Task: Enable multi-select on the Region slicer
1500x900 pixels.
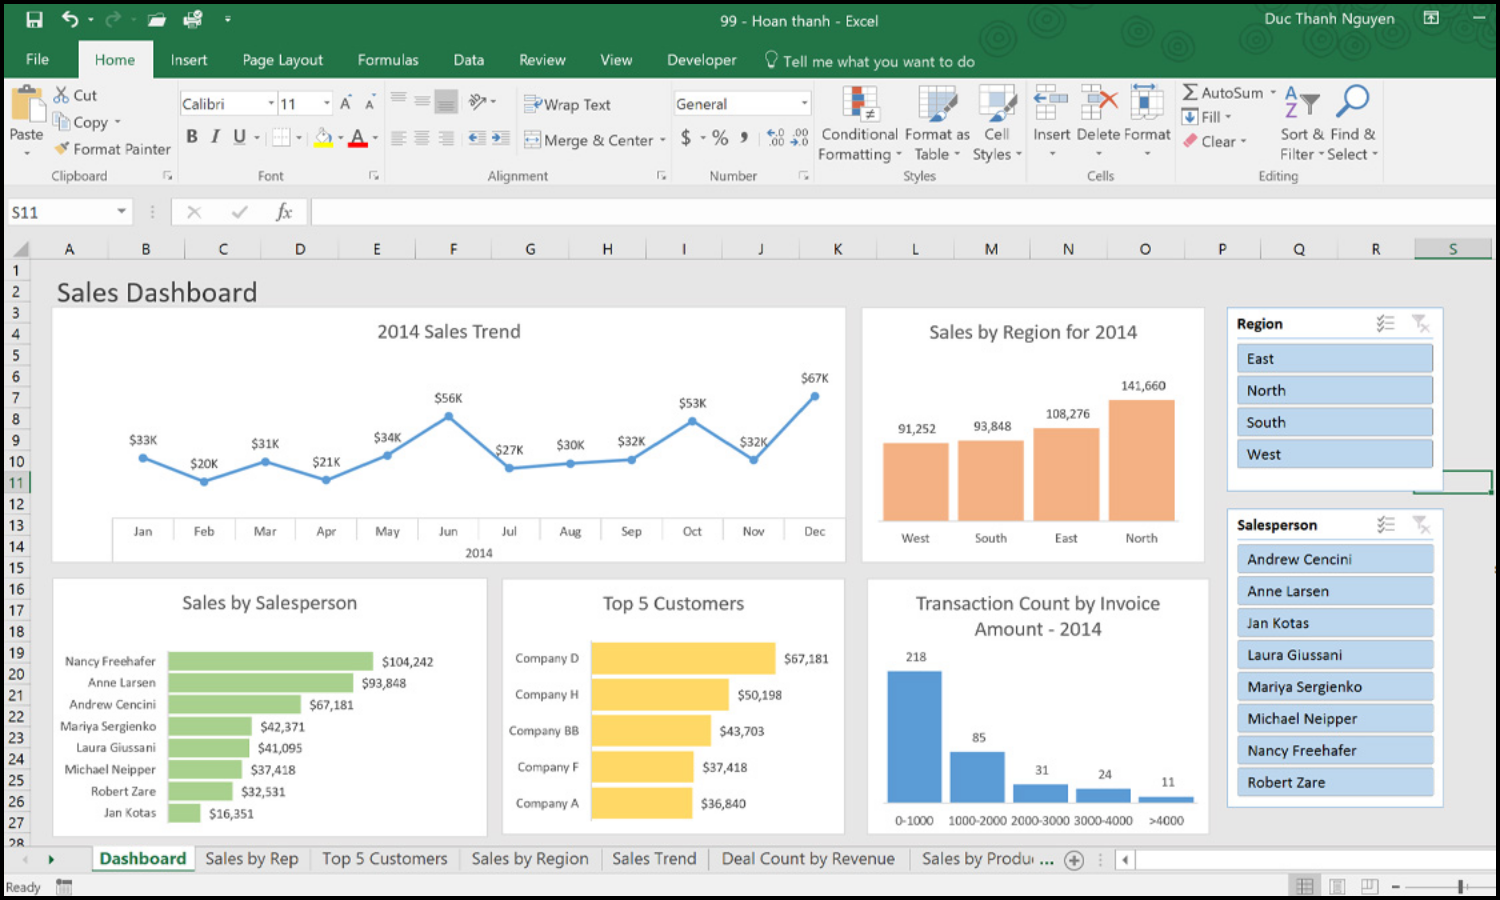Action: point(1386,323)
